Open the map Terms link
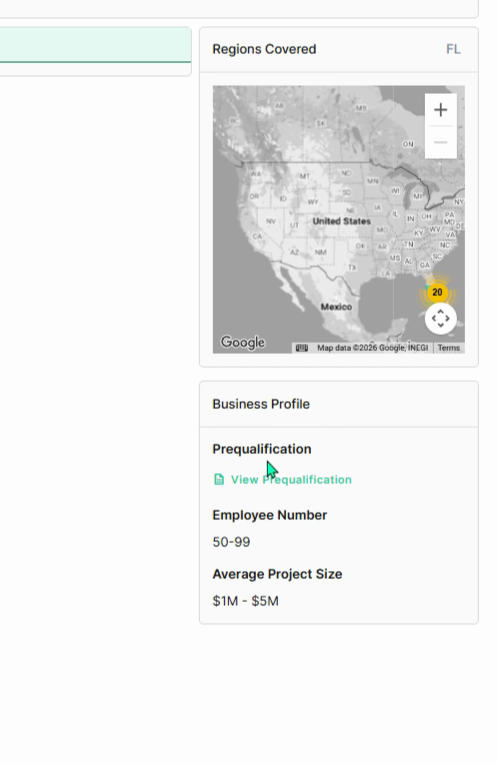Screen dimensions: 497x765 [x=449, y=348]
